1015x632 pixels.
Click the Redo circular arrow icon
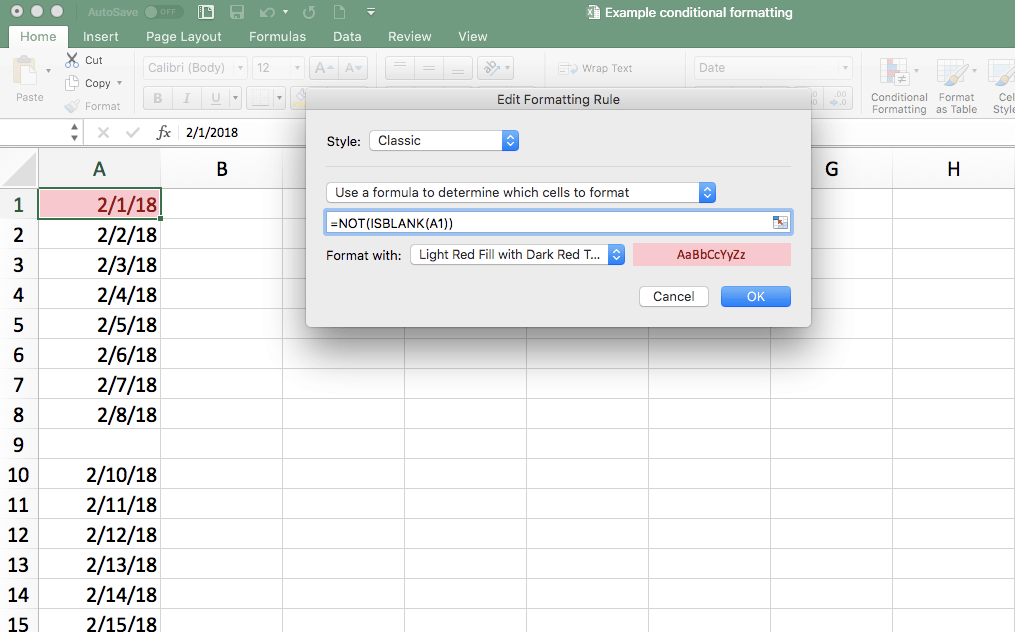(x=309, y=12)
